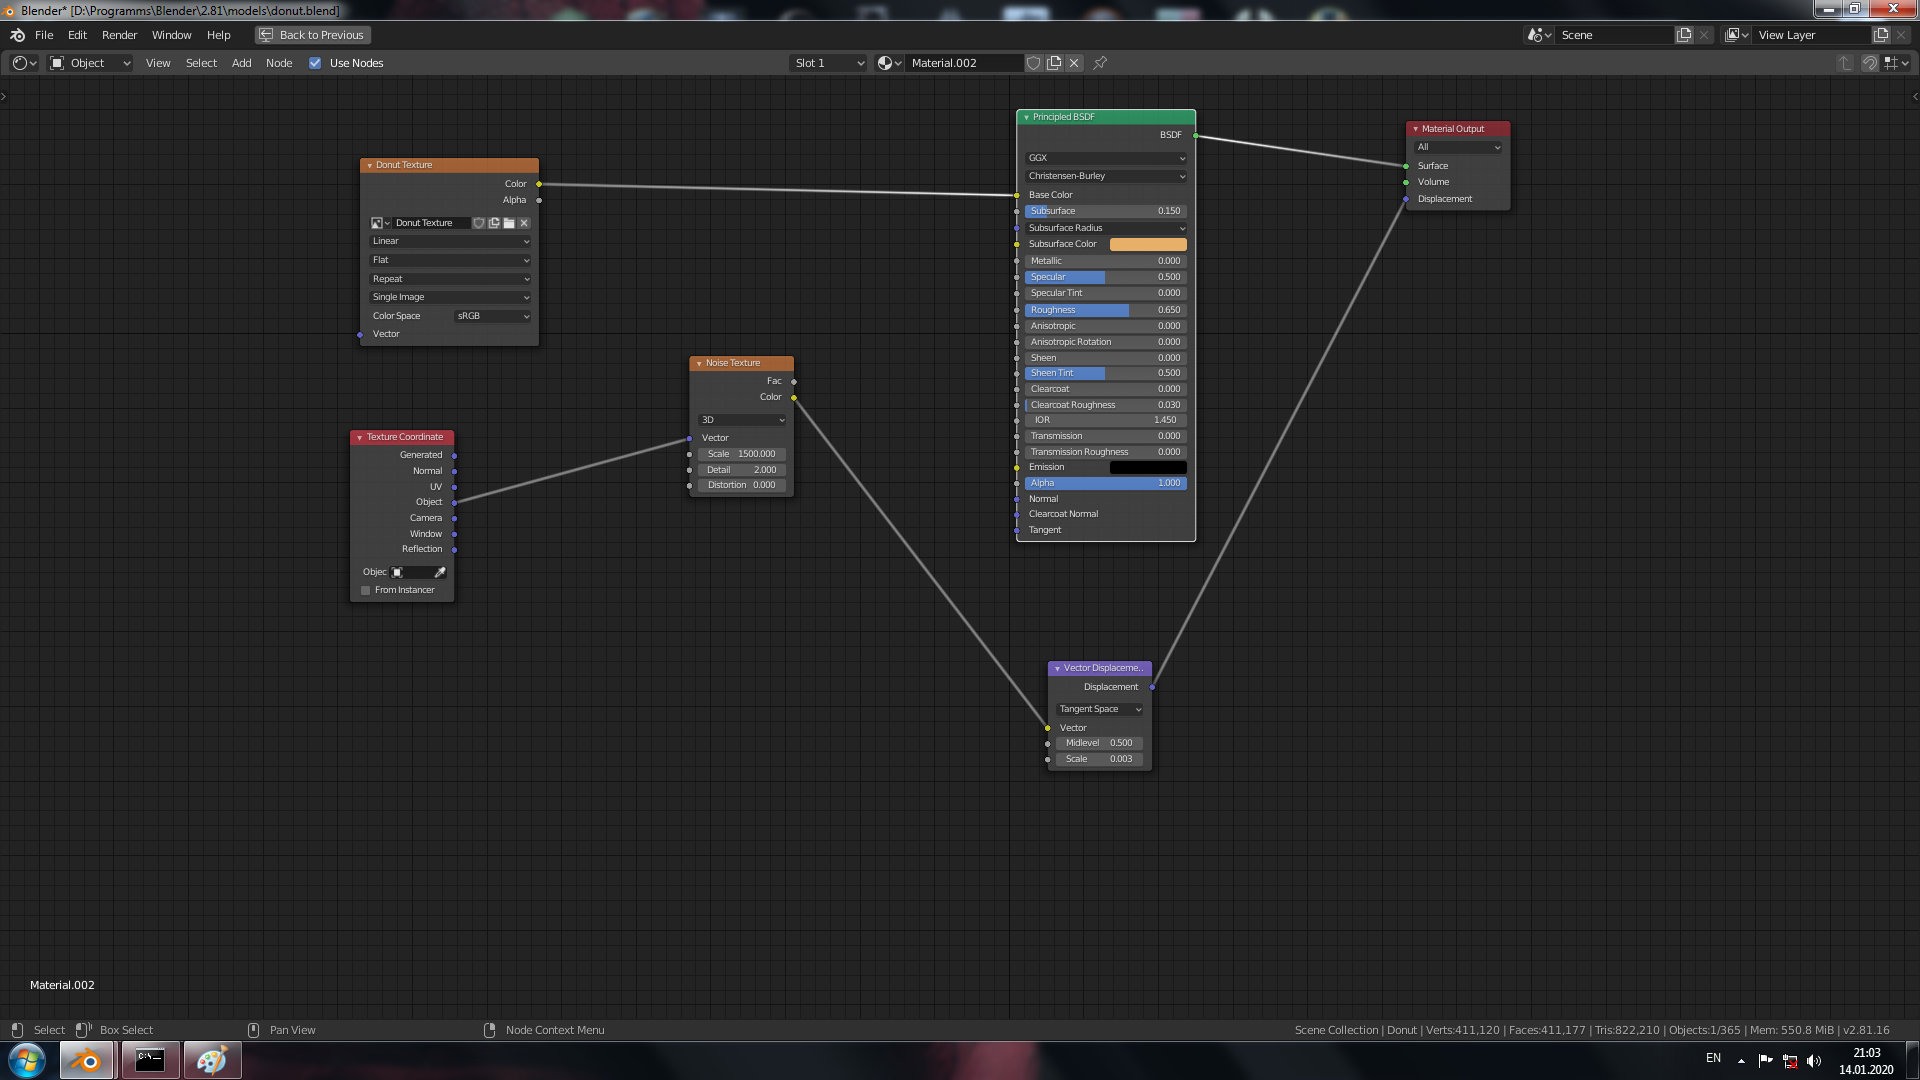Click the Noise Texture Scale field
The height and width of the screenshot is (1080, 1920).
point(742,454)
